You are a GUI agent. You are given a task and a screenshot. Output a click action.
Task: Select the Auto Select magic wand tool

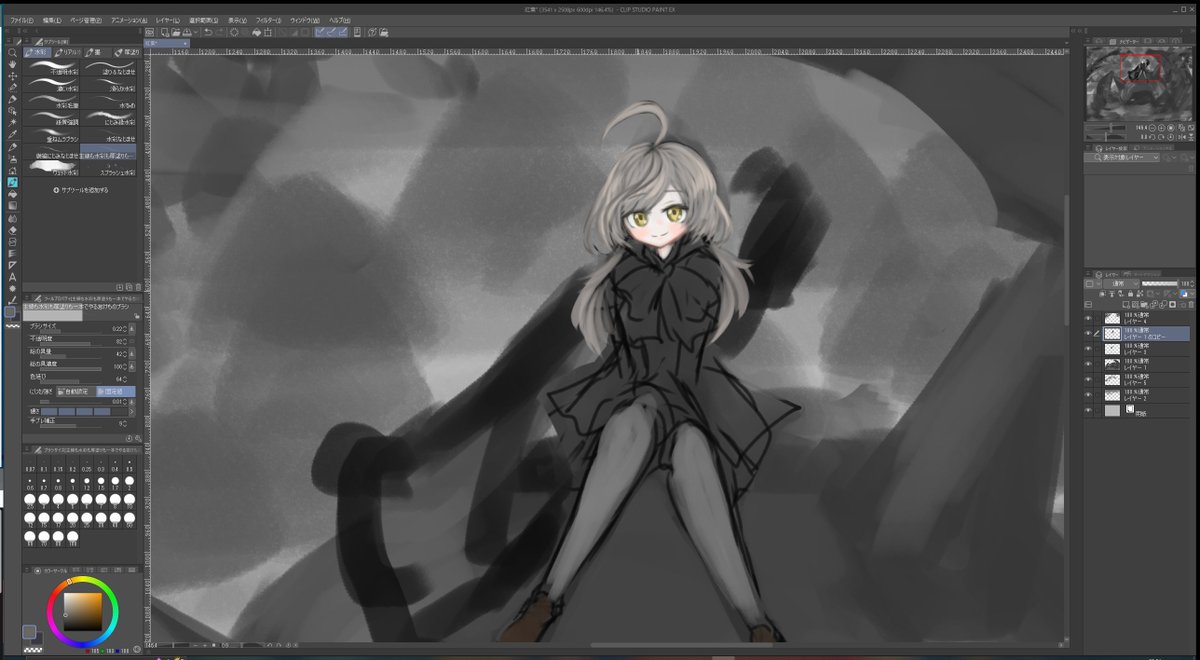pos(12,123)
